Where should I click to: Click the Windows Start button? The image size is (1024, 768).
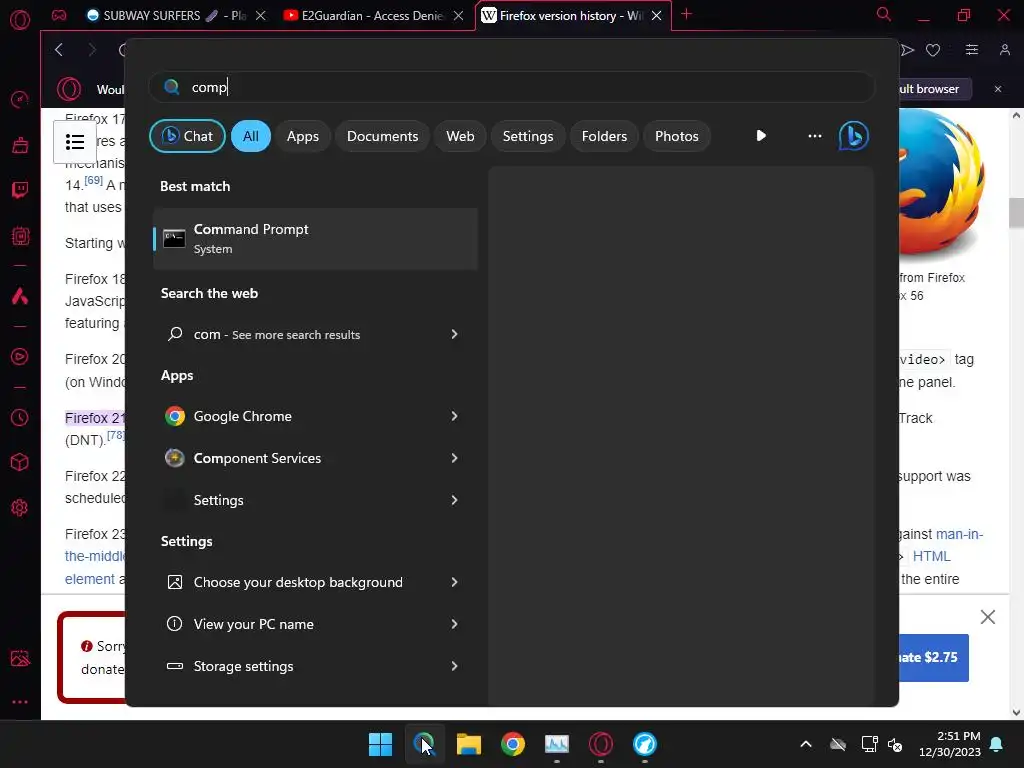tap(380, 744)
